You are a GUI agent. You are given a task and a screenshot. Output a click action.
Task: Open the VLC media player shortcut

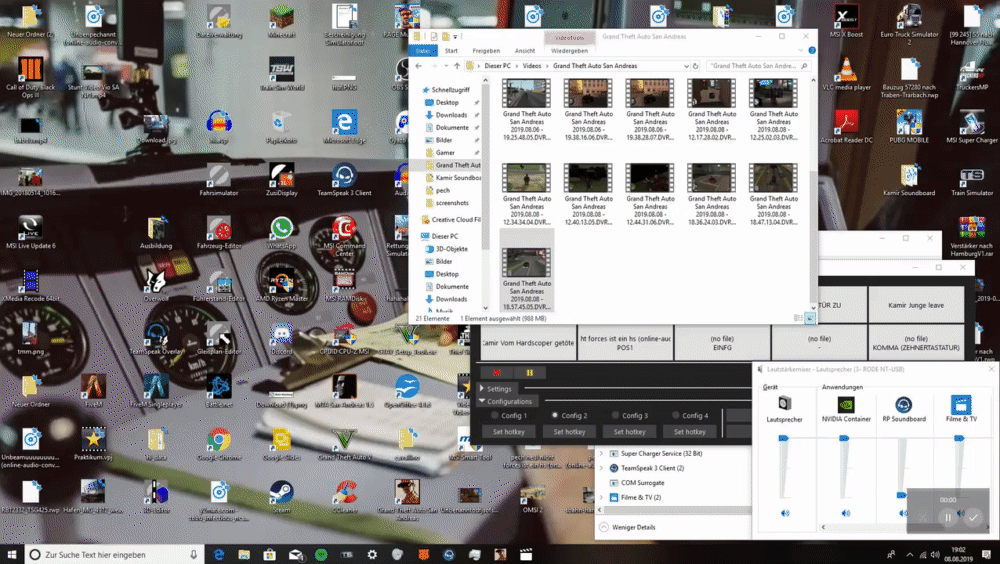coord(844,70)
